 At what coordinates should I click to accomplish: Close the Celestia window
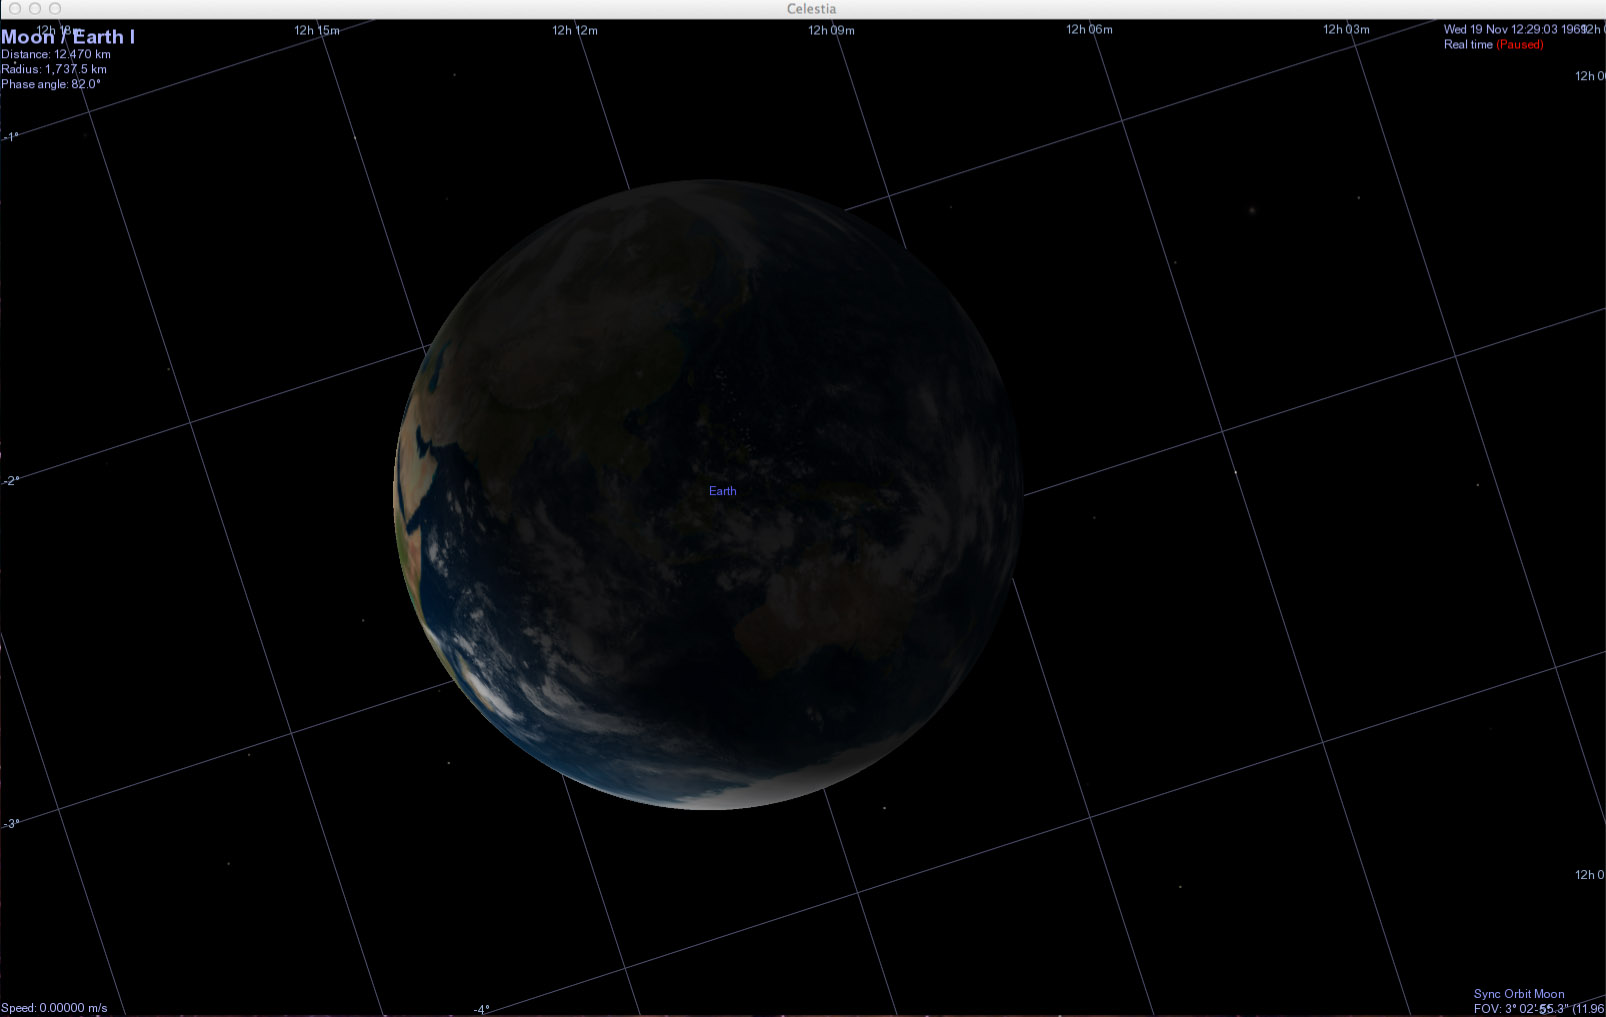tap(15, 9)
